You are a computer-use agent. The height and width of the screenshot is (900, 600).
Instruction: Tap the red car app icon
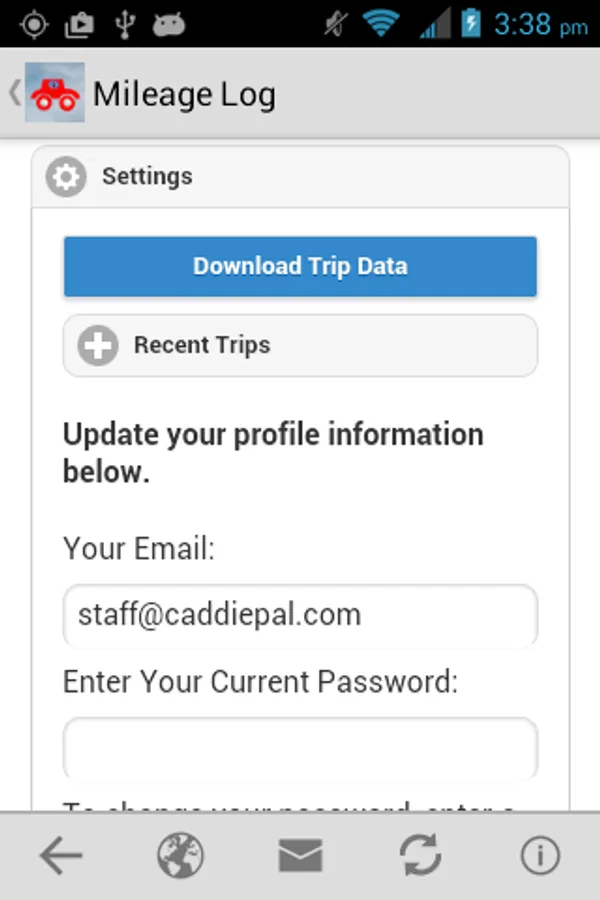pos(55,93)
